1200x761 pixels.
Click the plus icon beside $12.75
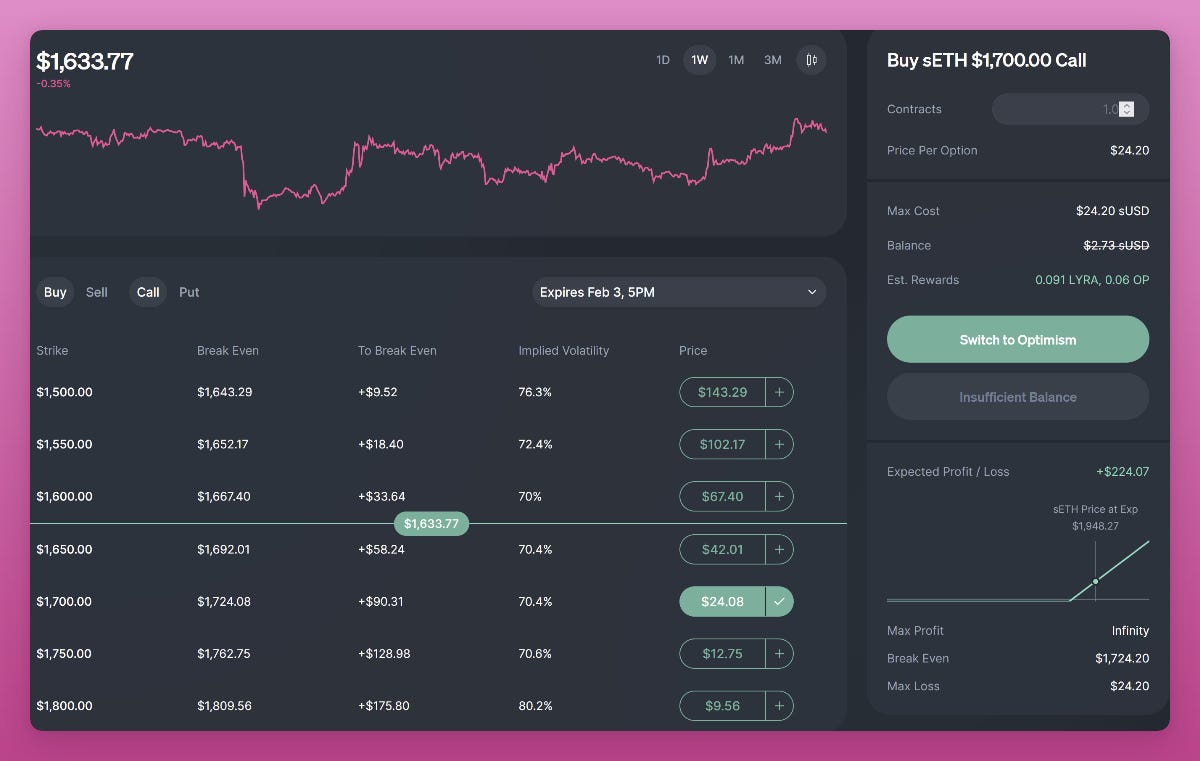pyautogui.click(x=779, y=653)
